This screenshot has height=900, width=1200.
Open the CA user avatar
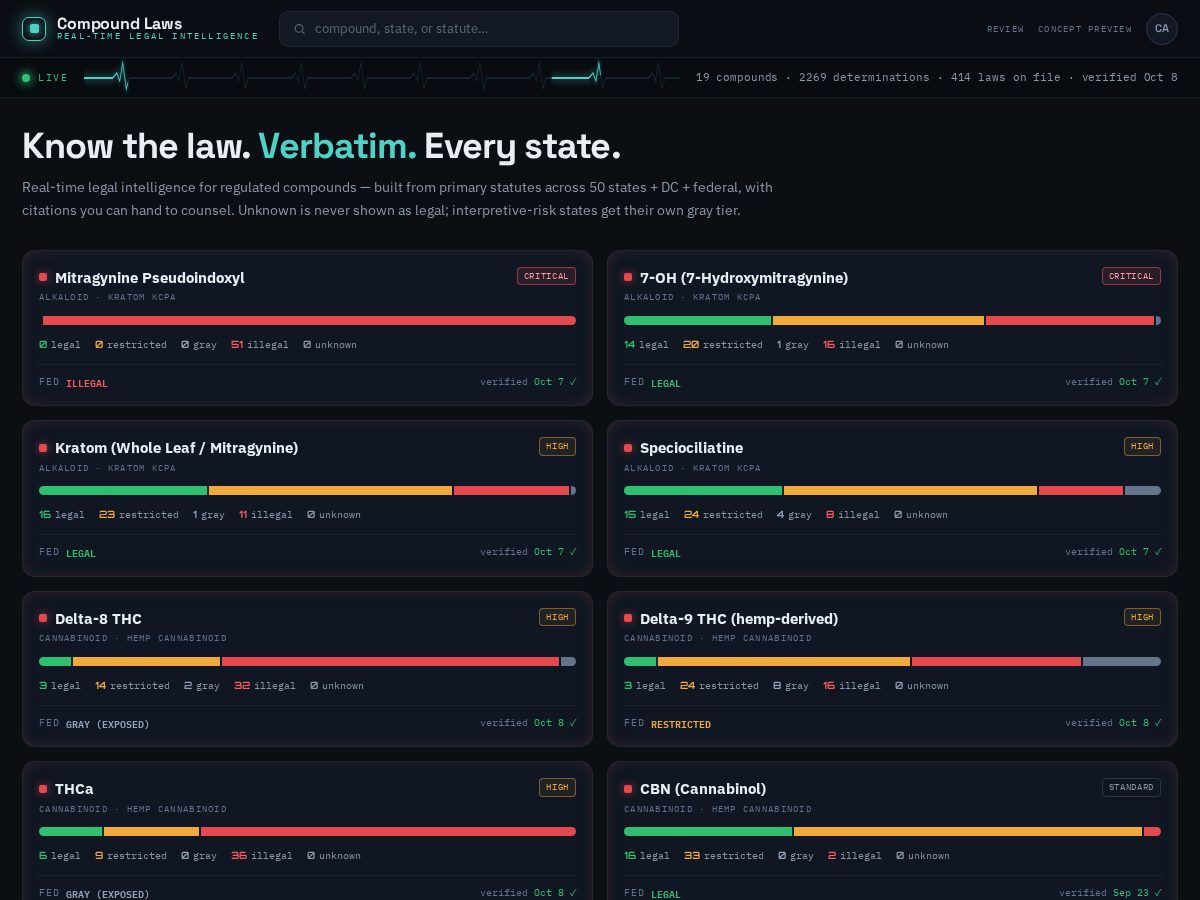pyautogui.click(x=1161, y=29)
